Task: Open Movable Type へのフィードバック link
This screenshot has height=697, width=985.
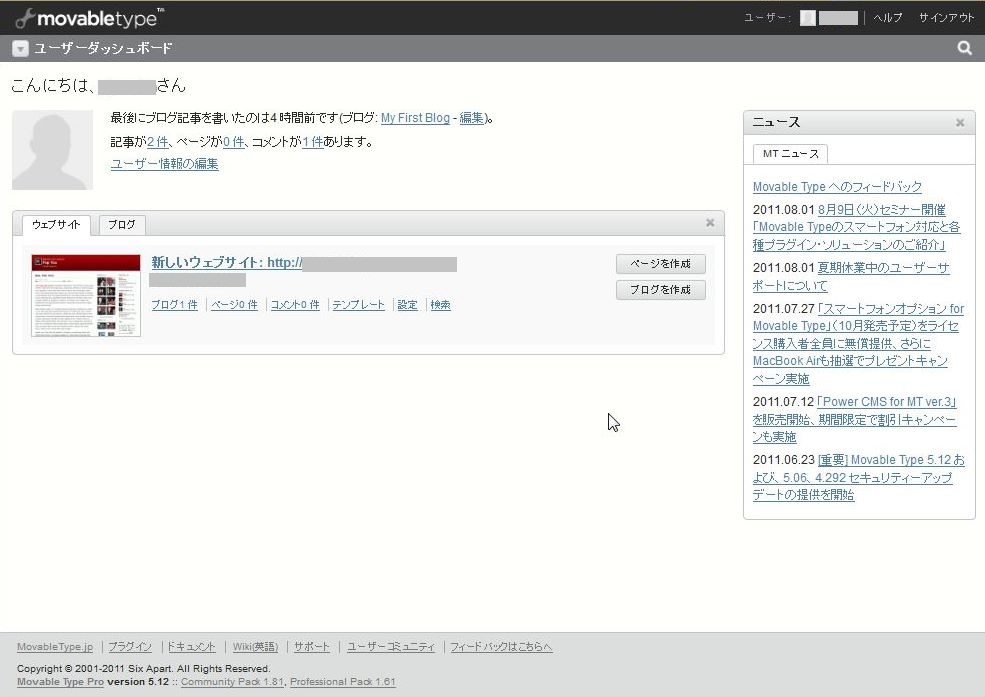Action: pos(837,186)
